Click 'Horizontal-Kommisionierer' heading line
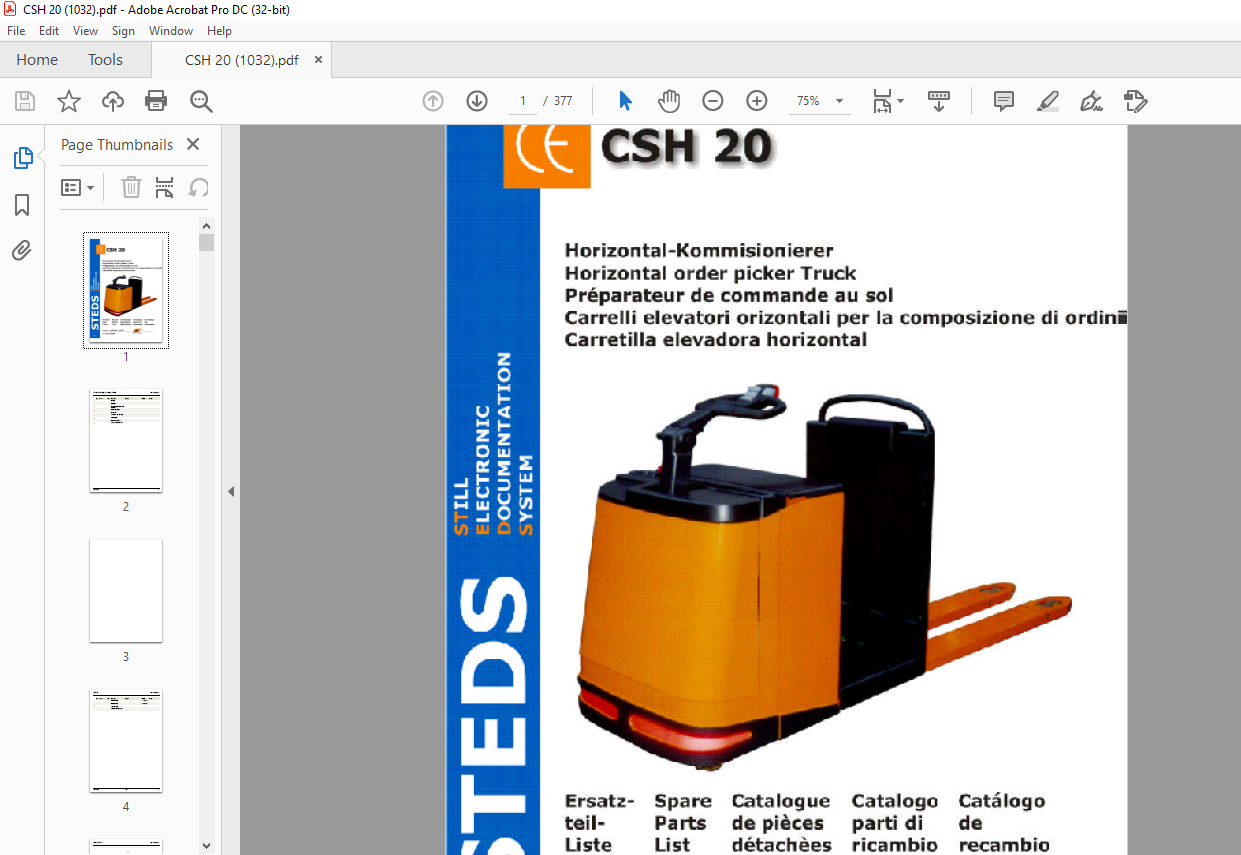The width and height of the screenshot is (1241, 855). [x=699, y=250]
